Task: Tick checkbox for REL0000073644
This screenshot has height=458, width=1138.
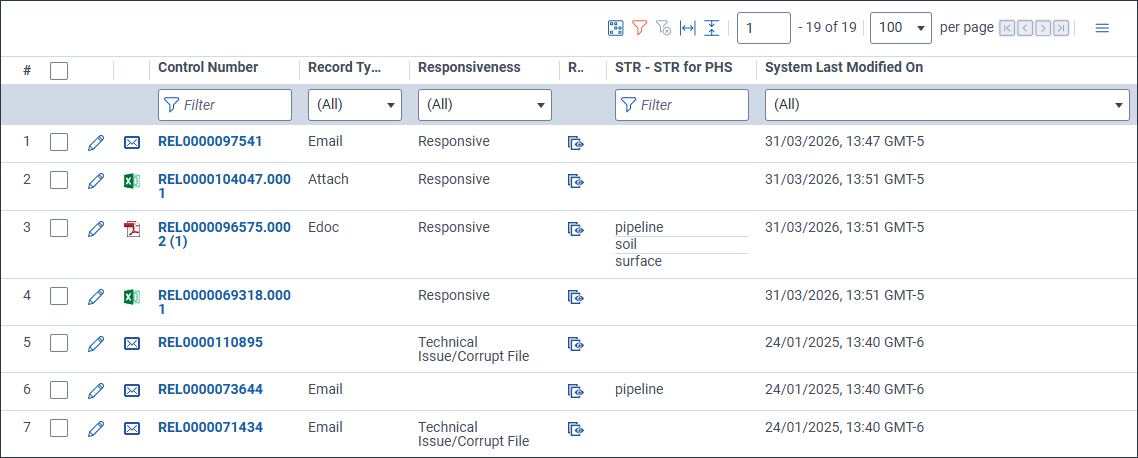Action: [x=59, y=391]
